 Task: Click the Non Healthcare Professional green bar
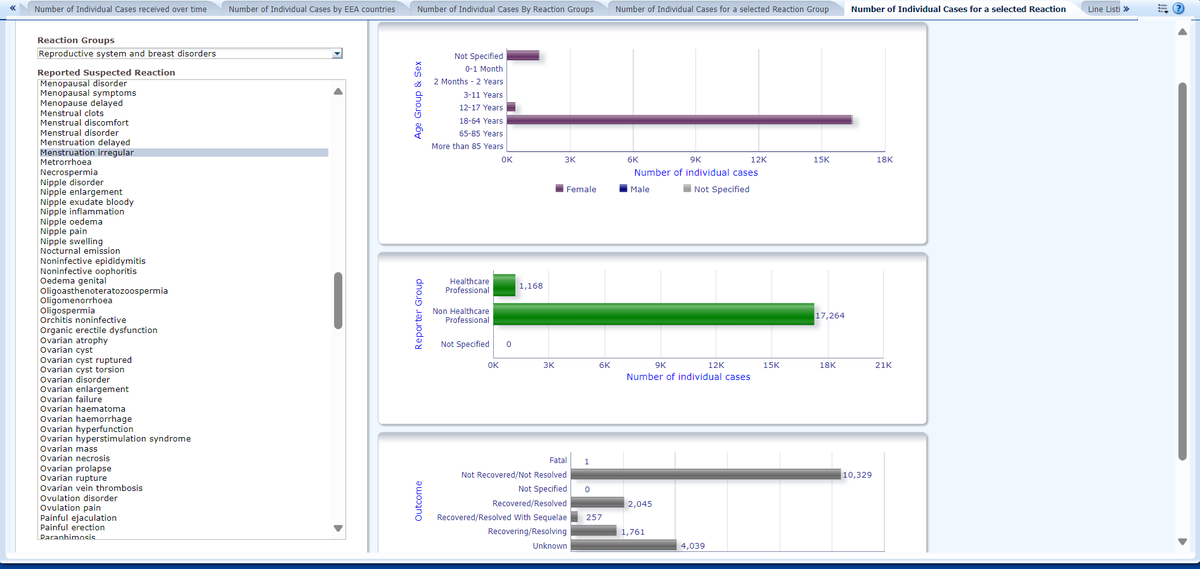654,314
